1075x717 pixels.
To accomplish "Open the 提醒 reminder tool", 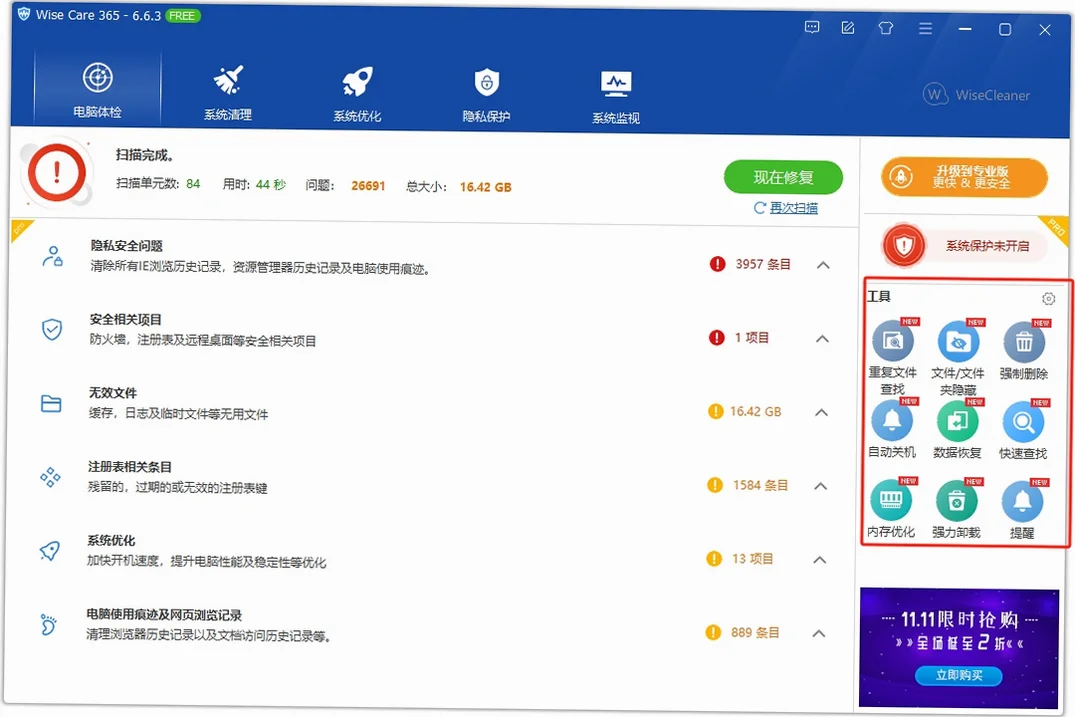I will pos(1022,509).
